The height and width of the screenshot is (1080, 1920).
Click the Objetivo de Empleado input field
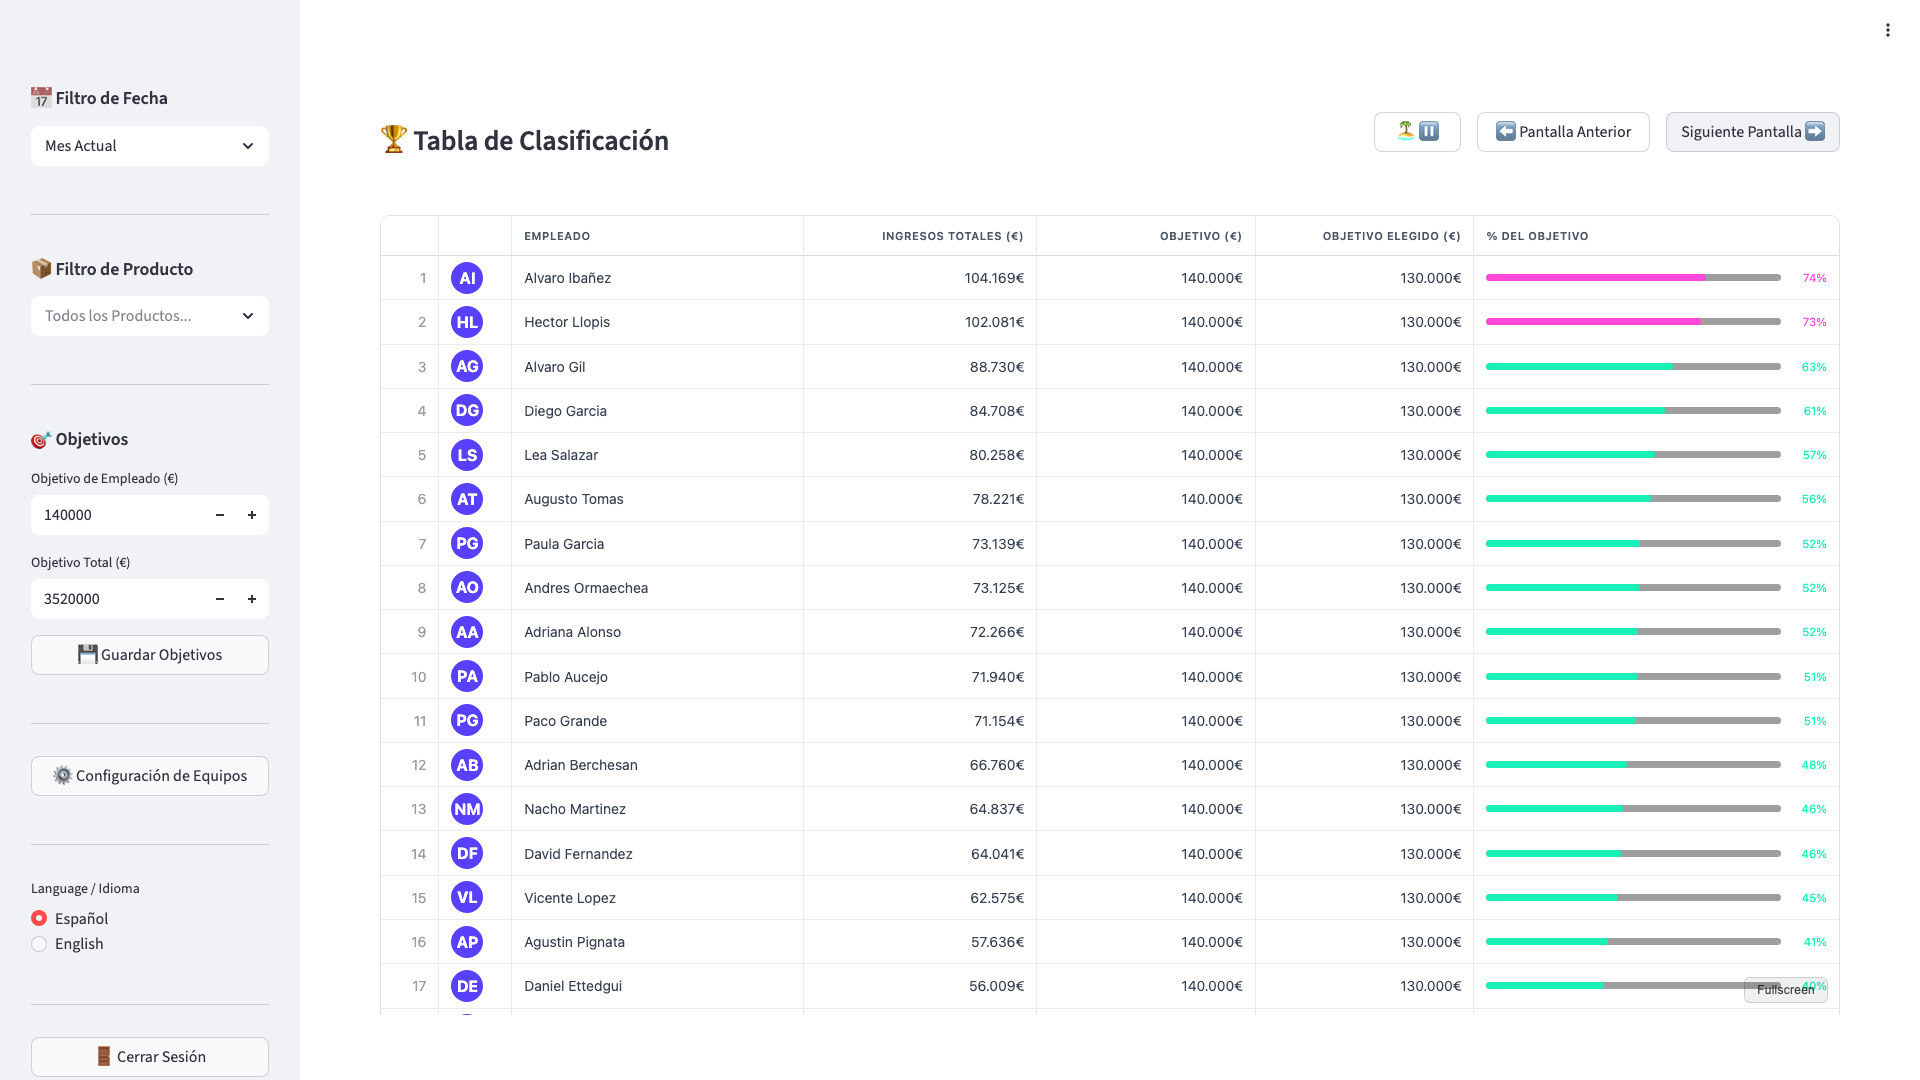pos(118,515)
